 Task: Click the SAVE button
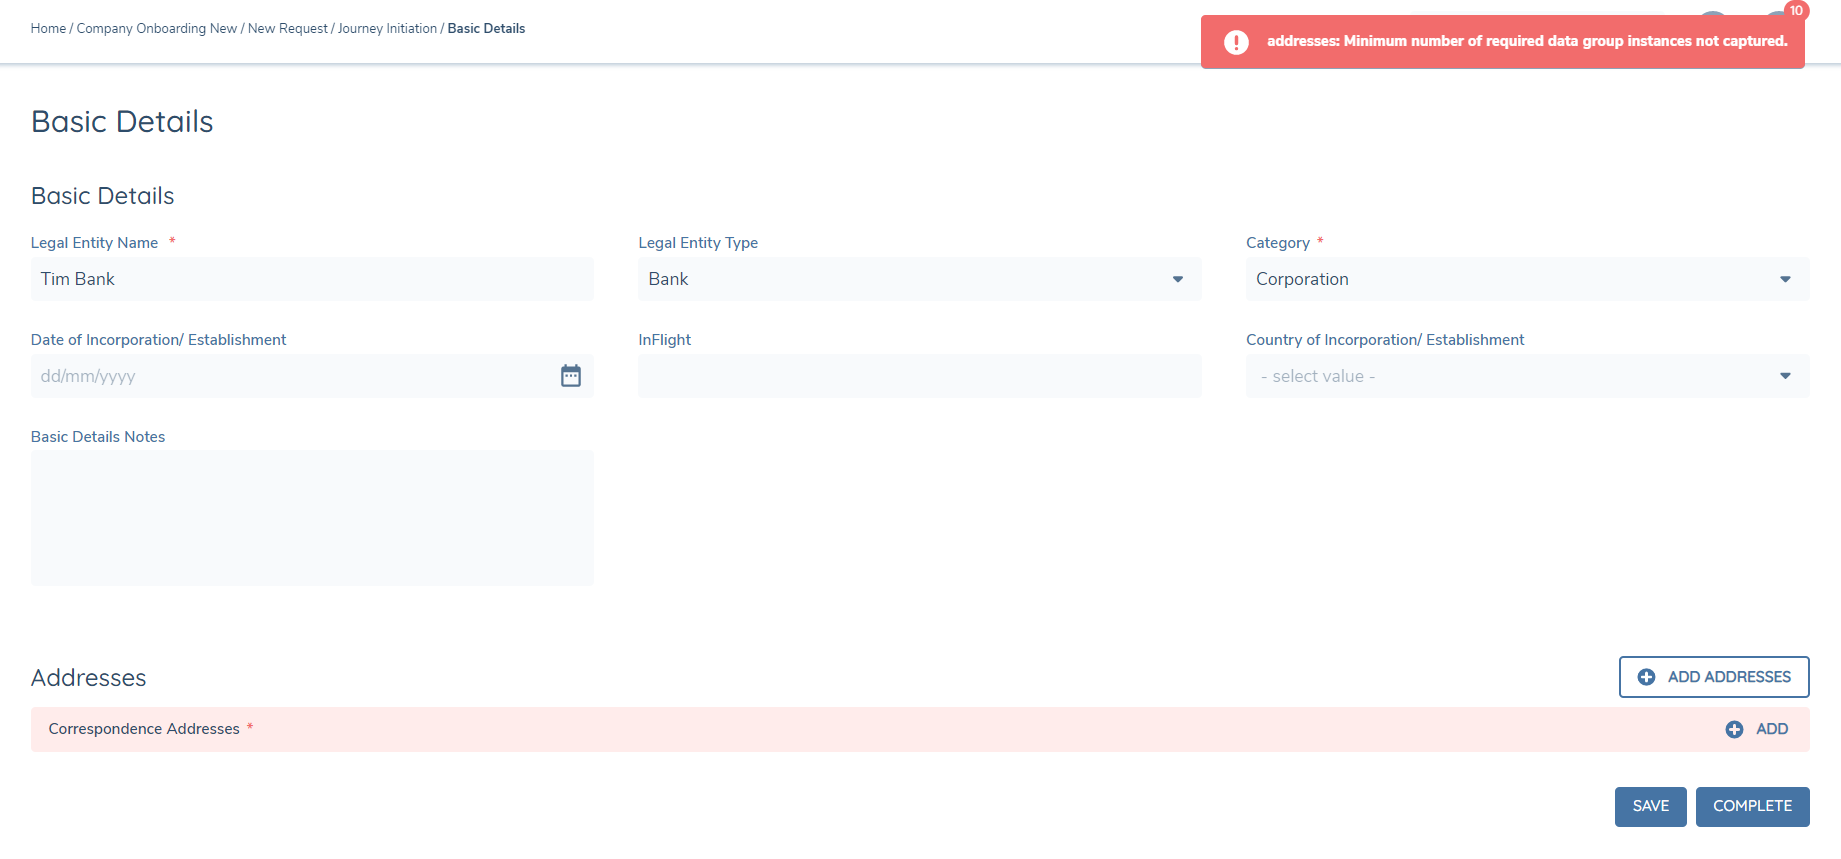tap(1650, 806)
